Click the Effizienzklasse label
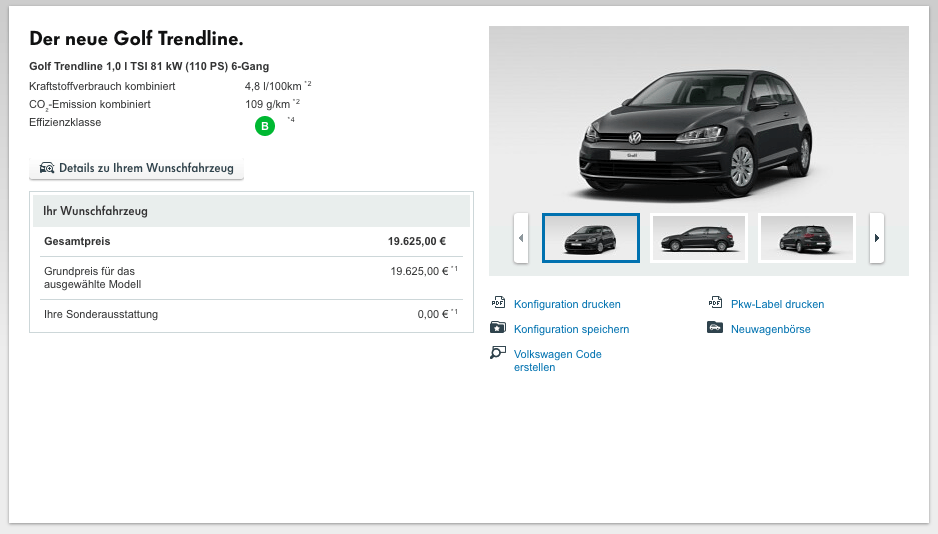 (x=65, y=123)
